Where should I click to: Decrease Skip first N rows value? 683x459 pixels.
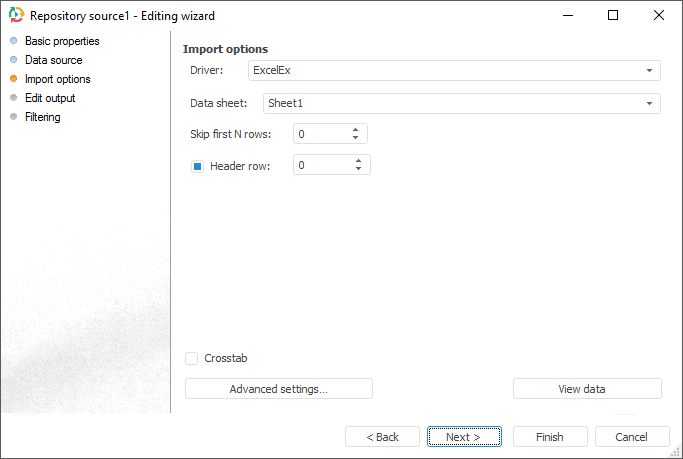point(356,138)
